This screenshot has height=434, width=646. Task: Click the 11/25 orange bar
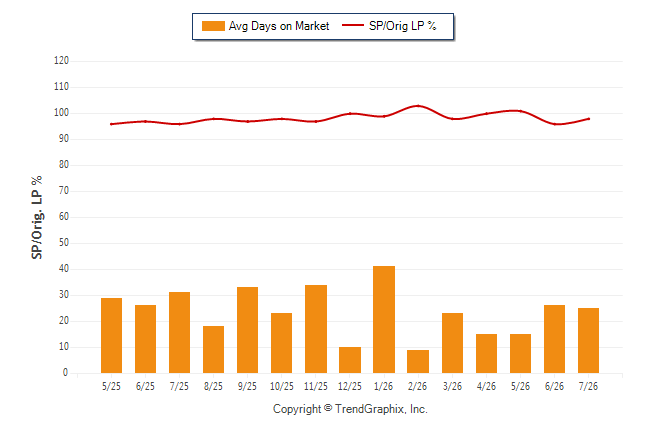tap(316, 329)
